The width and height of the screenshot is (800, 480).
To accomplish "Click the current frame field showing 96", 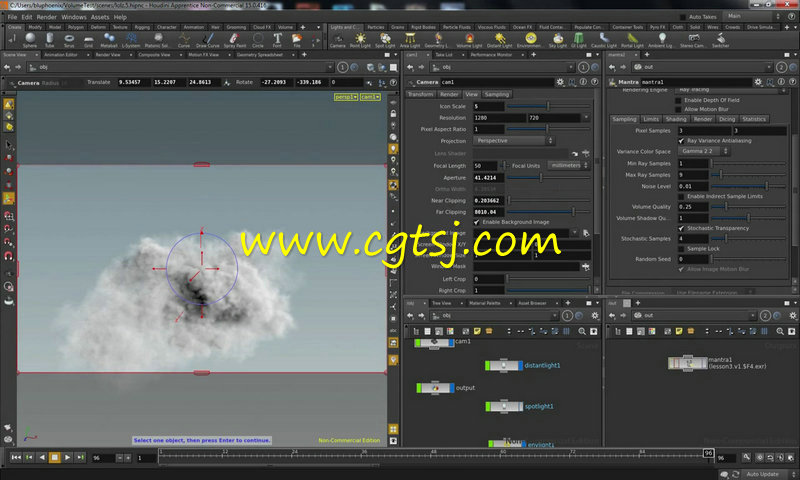I will [x=104, y=458].
